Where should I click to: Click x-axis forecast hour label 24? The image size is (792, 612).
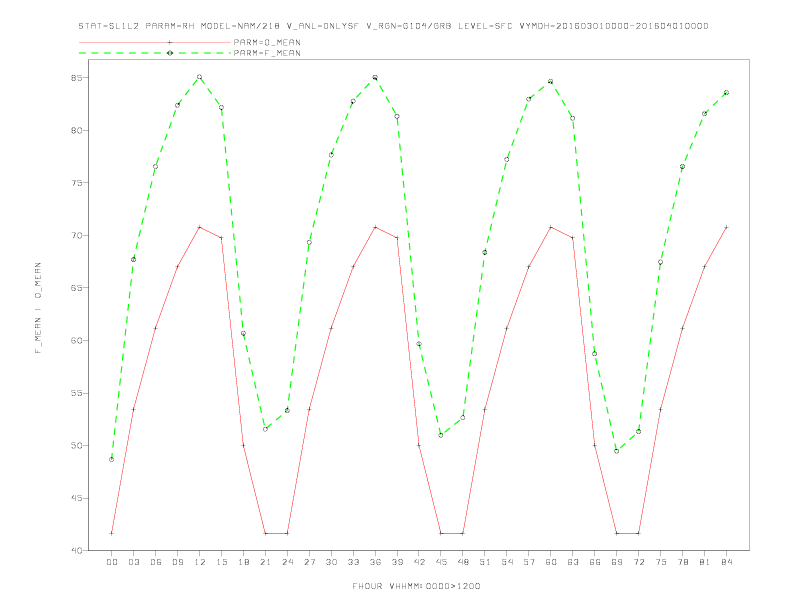pyautogui.click(x=287, y=562)
